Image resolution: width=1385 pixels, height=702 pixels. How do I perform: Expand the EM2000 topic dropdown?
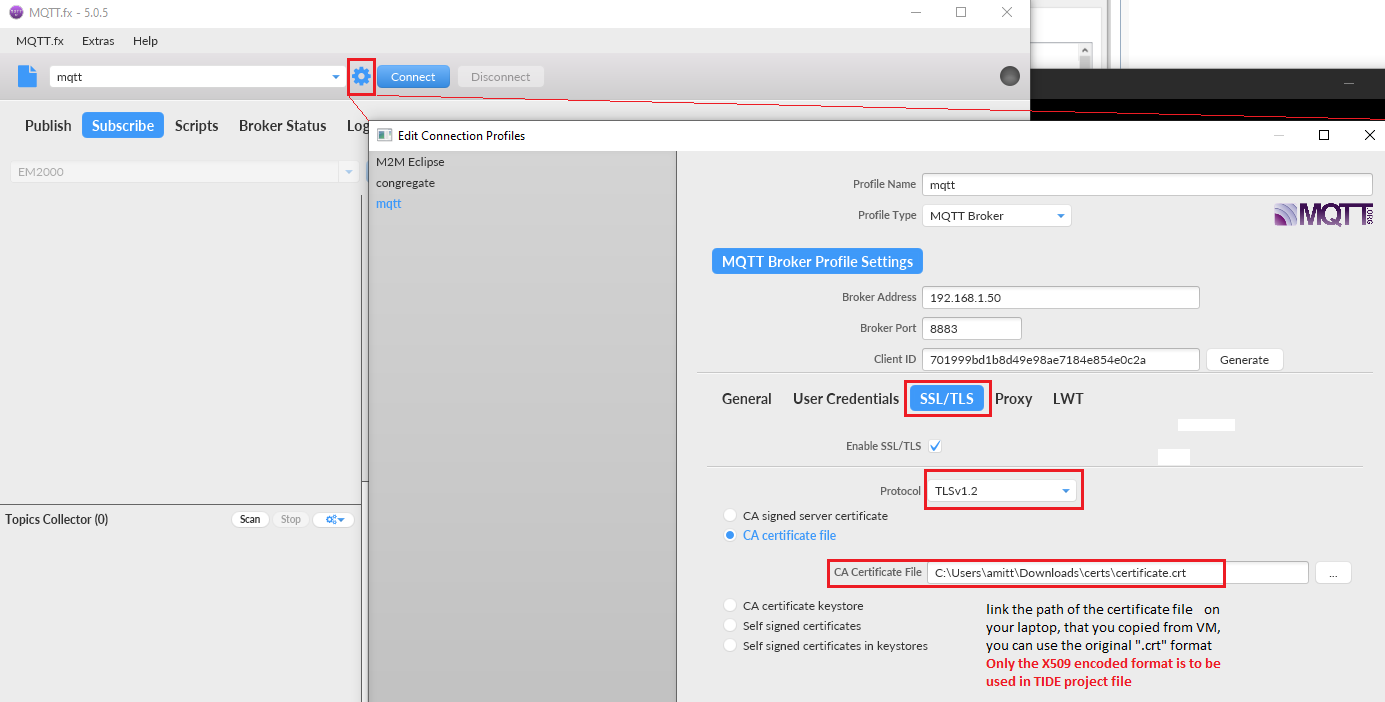(x=349, y=172)
